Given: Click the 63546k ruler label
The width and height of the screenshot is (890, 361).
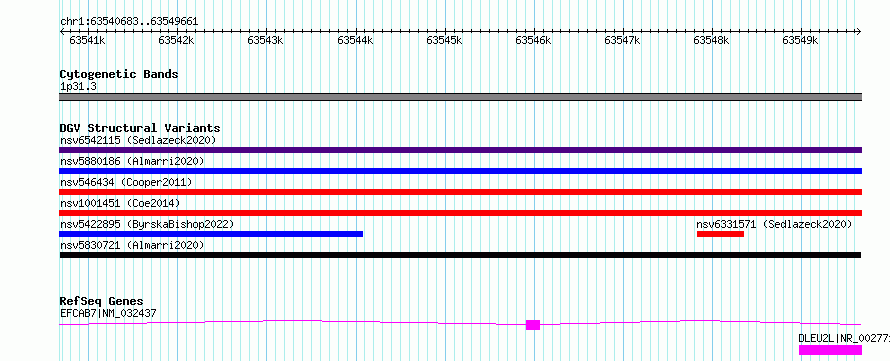Looking at the screenshot, I should click(533, 40).
